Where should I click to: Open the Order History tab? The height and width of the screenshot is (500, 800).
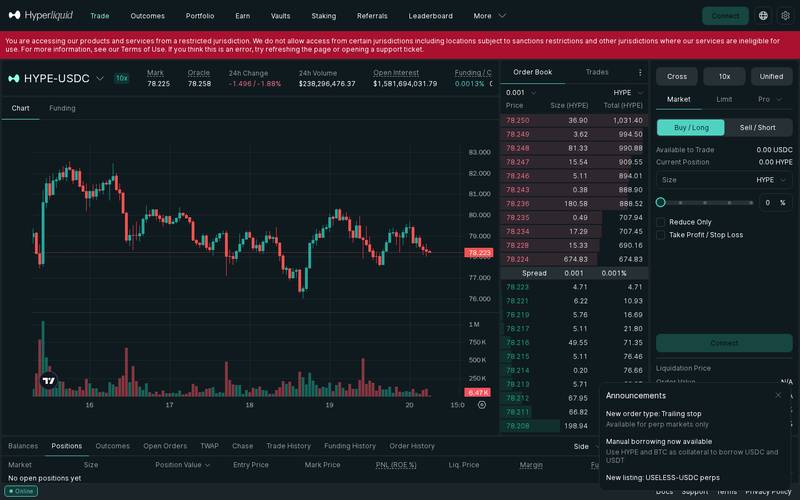tap(412, 446)
